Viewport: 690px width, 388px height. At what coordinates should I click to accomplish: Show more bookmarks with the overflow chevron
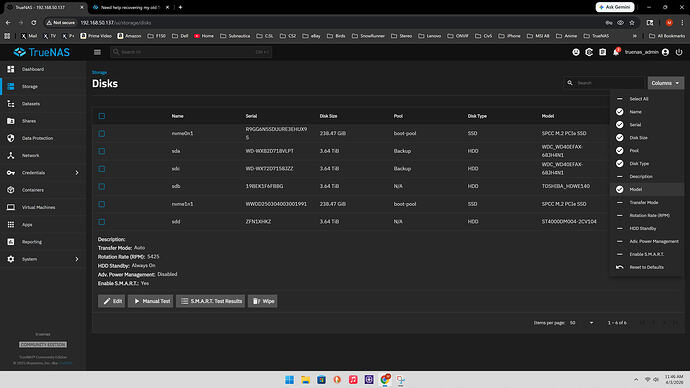coord(635,36)
